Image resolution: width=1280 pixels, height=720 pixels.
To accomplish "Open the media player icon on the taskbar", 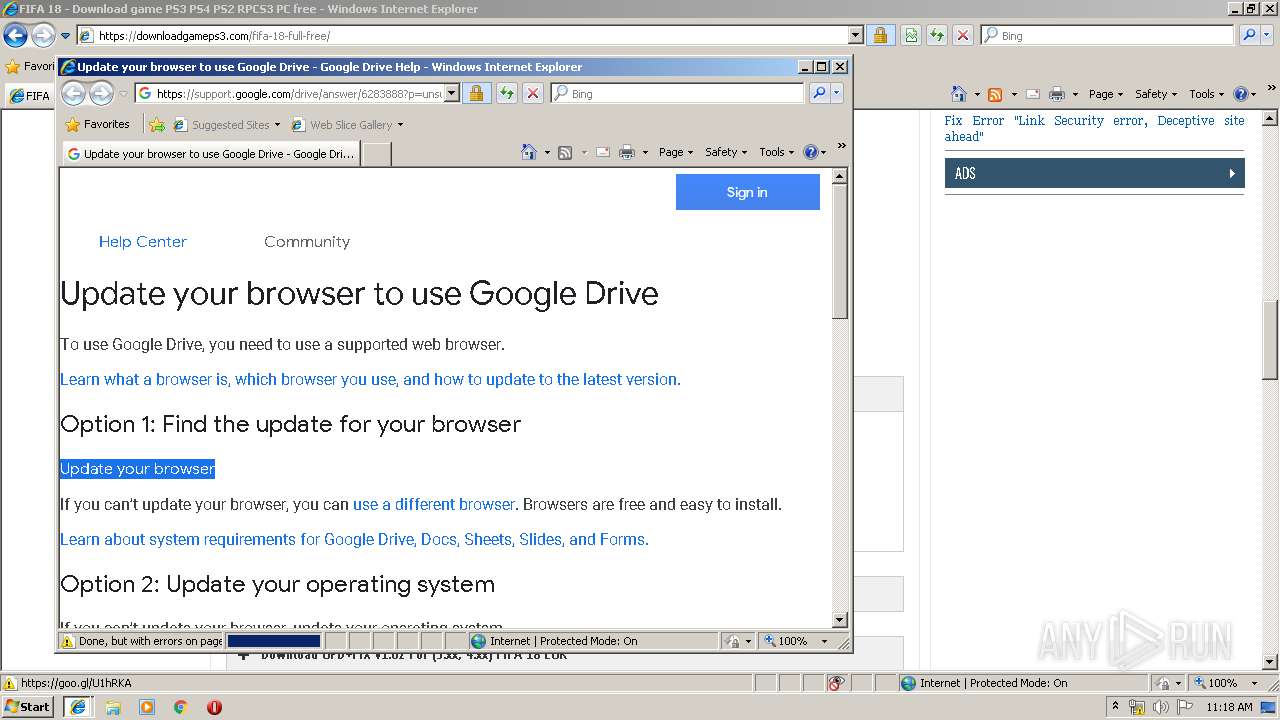I will pyautogui.click(x=147, y=707).
